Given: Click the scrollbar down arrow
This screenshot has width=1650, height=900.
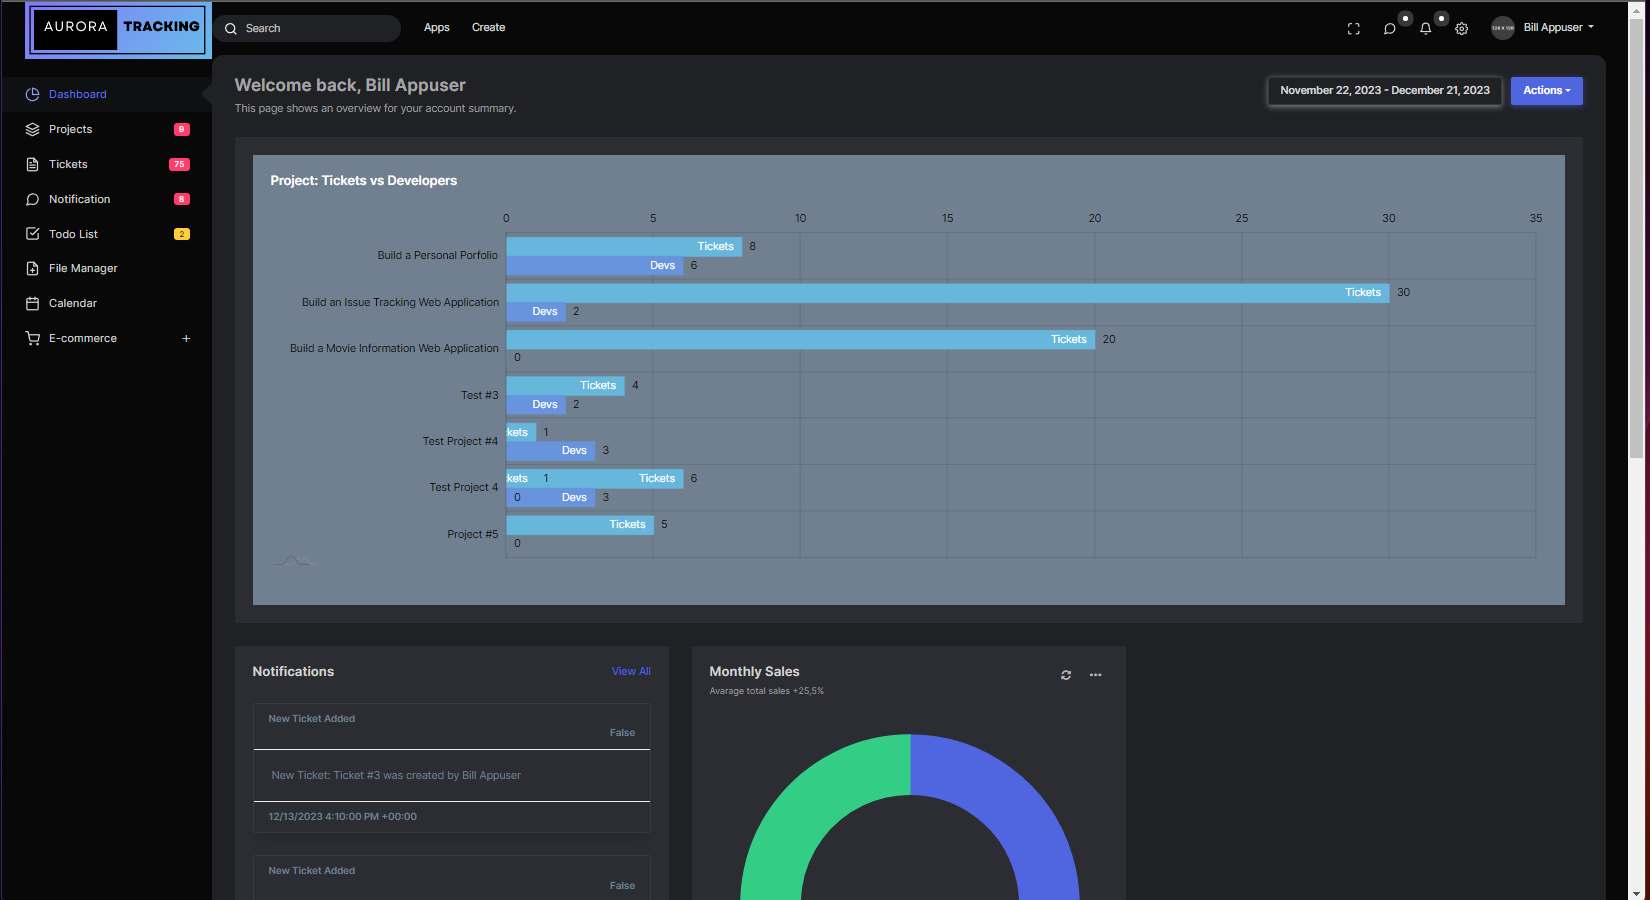Looking at the screenshot, I should (x=1637, y=893).
